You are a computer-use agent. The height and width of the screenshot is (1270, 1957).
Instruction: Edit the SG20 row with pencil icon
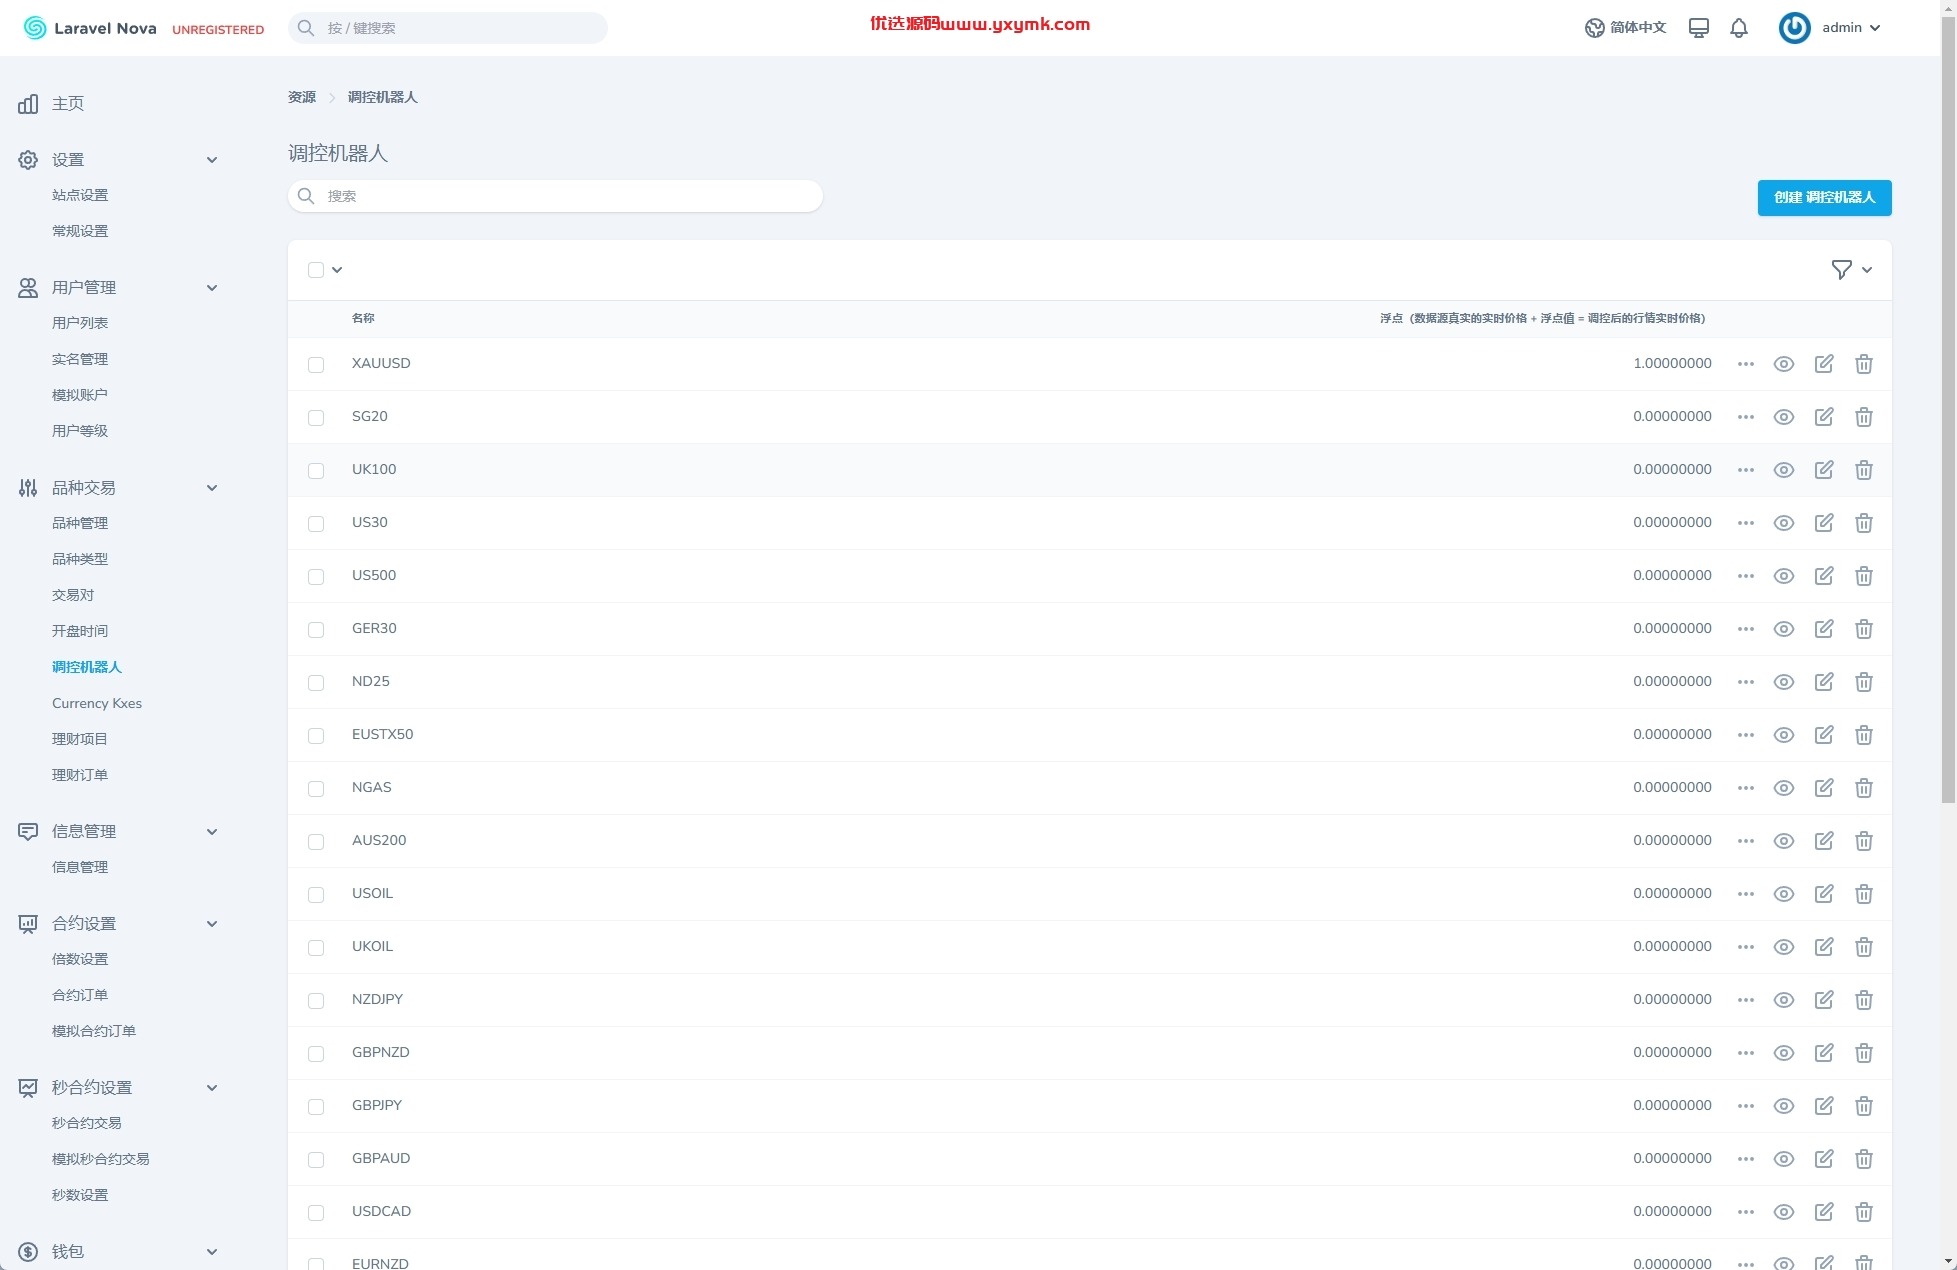coord(1824,417)
